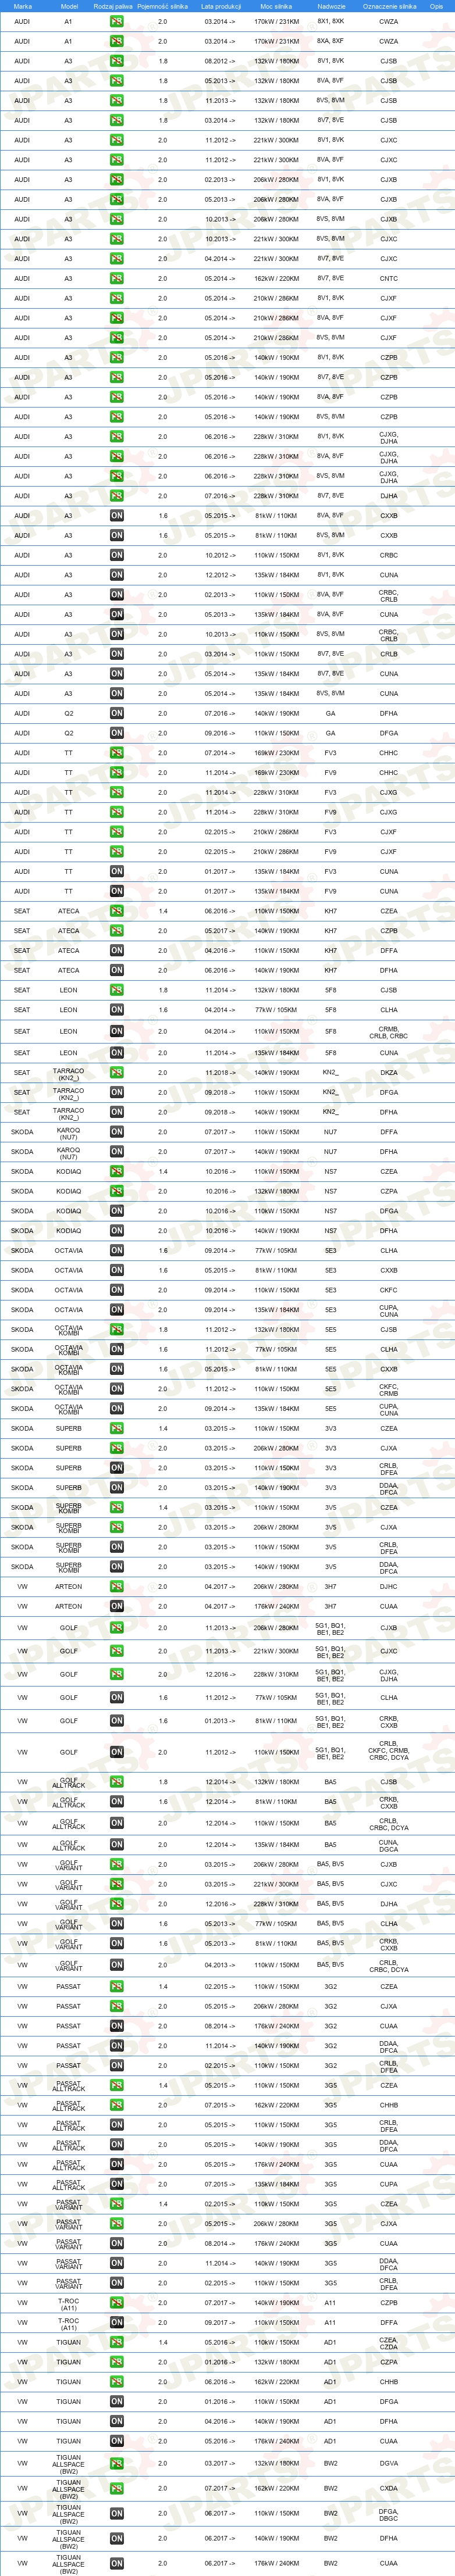This screenshot has width=455, height=2576.
Task: Click diesel ON icon in Seat Tarraco DFGA row
Action: coord(117,1092)
